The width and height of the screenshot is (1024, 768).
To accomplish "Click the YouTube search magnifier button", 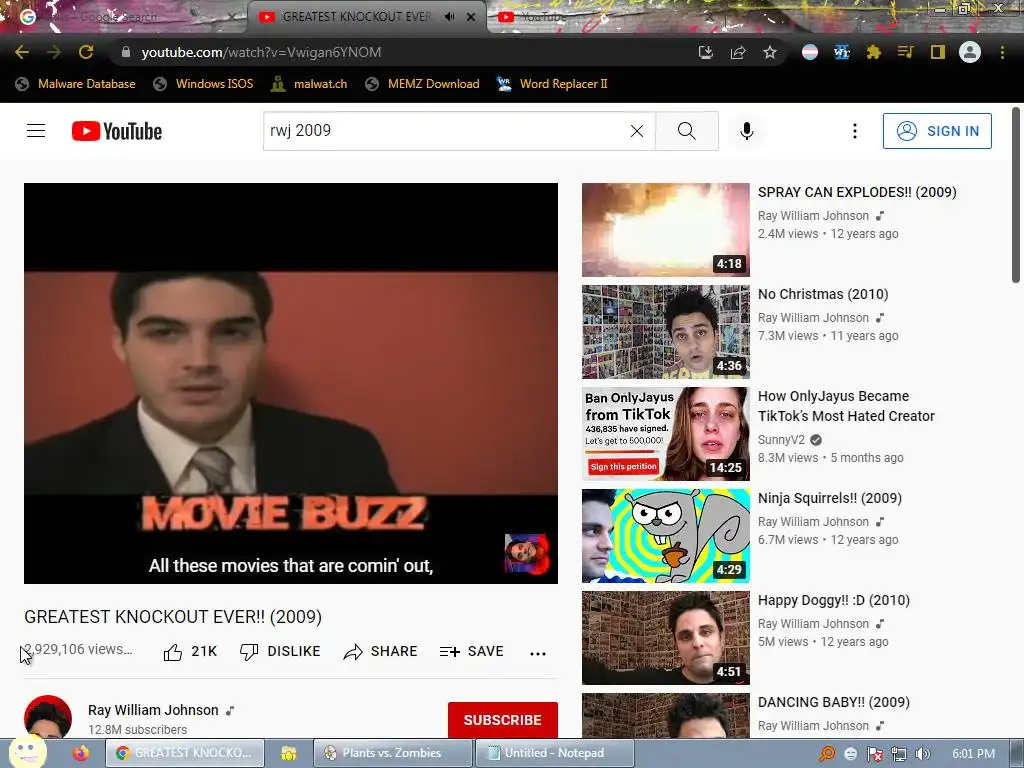I will [x=686, y=131].
